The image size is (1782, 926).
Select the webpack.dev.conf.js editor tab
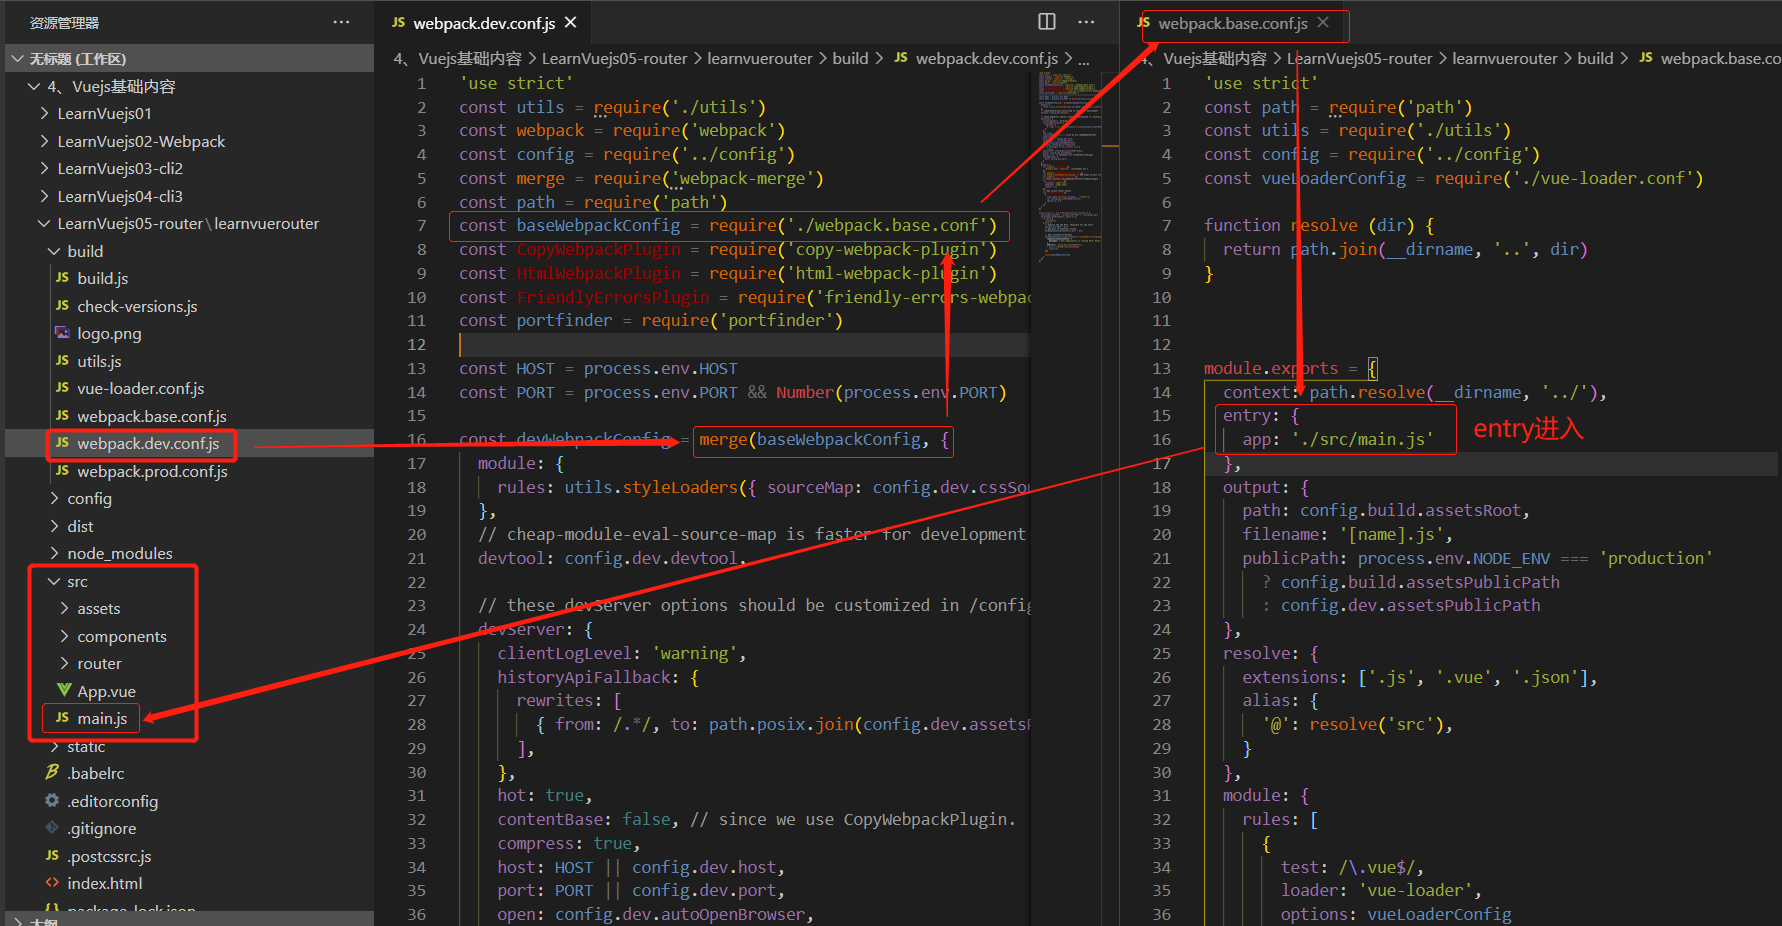pos(483,22)
